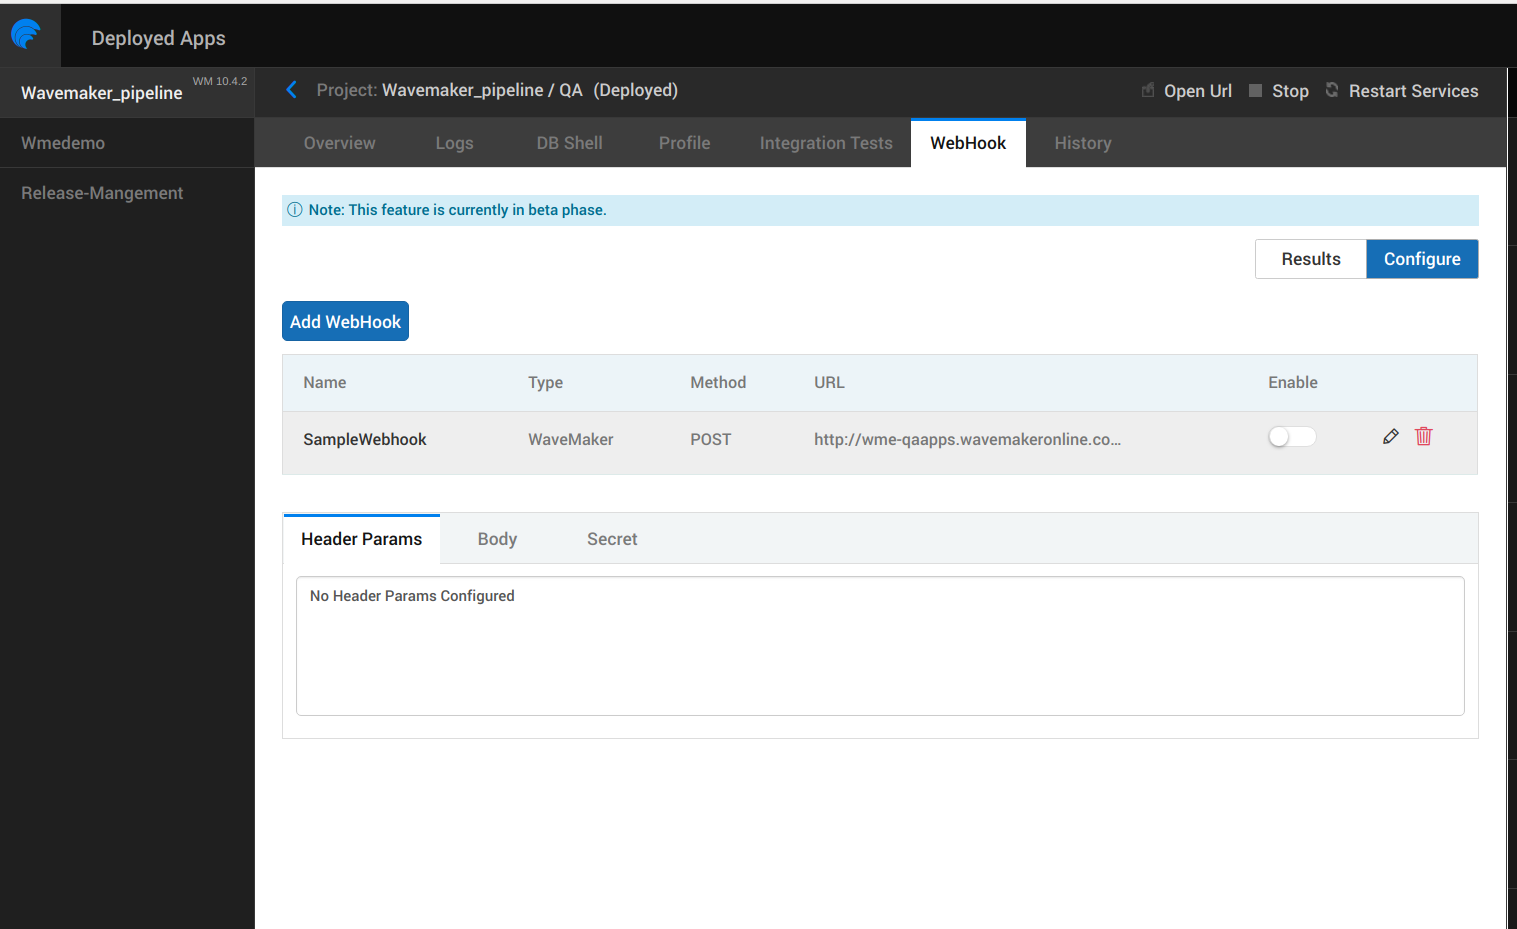1517x929 pixels.
Task: Click the Add WebHook button
Action: point(345,320)
